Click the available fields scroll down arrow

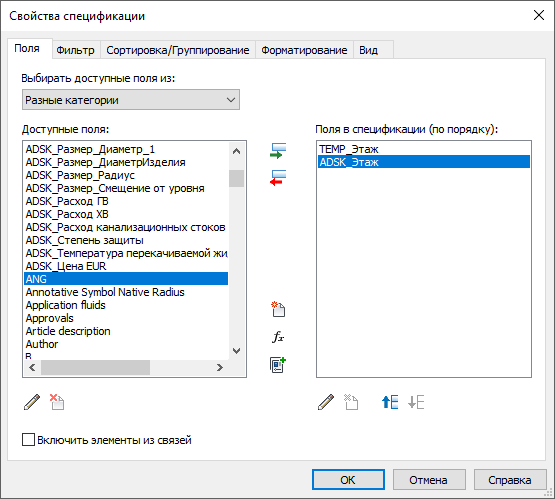(x=236, y=351)
